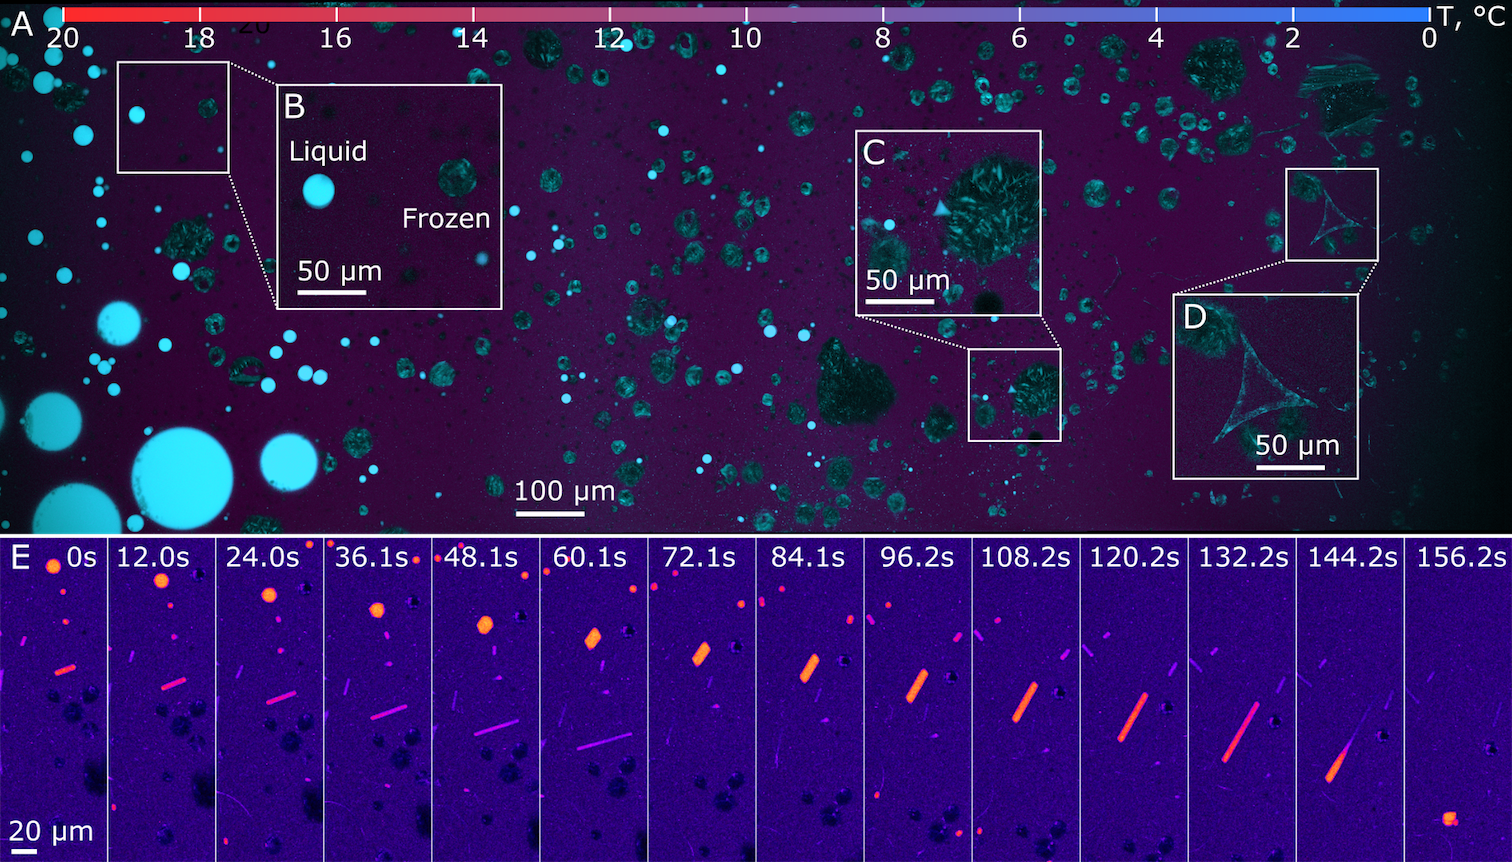Image resolution: width=1512 pixels, height=862 pixels.
Task: Select the 16 tick label on temperature scale
Action: [x=336, y=38]
